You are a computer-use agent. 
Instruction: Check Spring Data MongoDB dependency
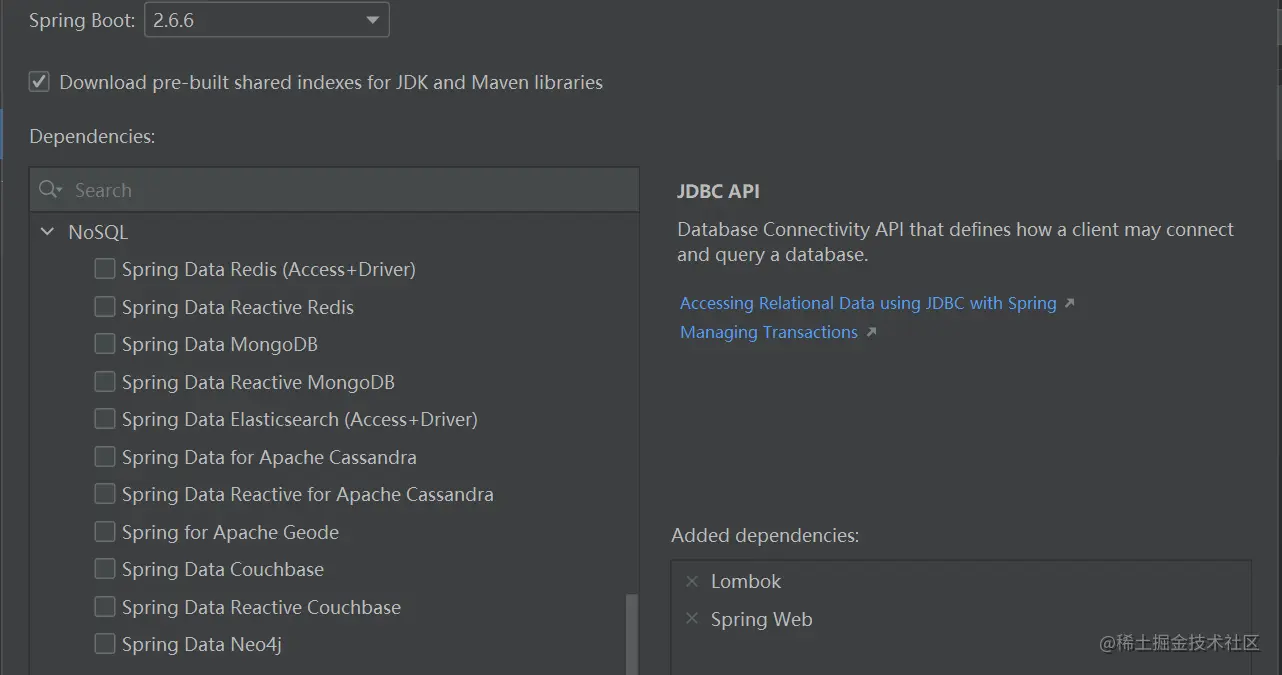(x=105, y=344)
